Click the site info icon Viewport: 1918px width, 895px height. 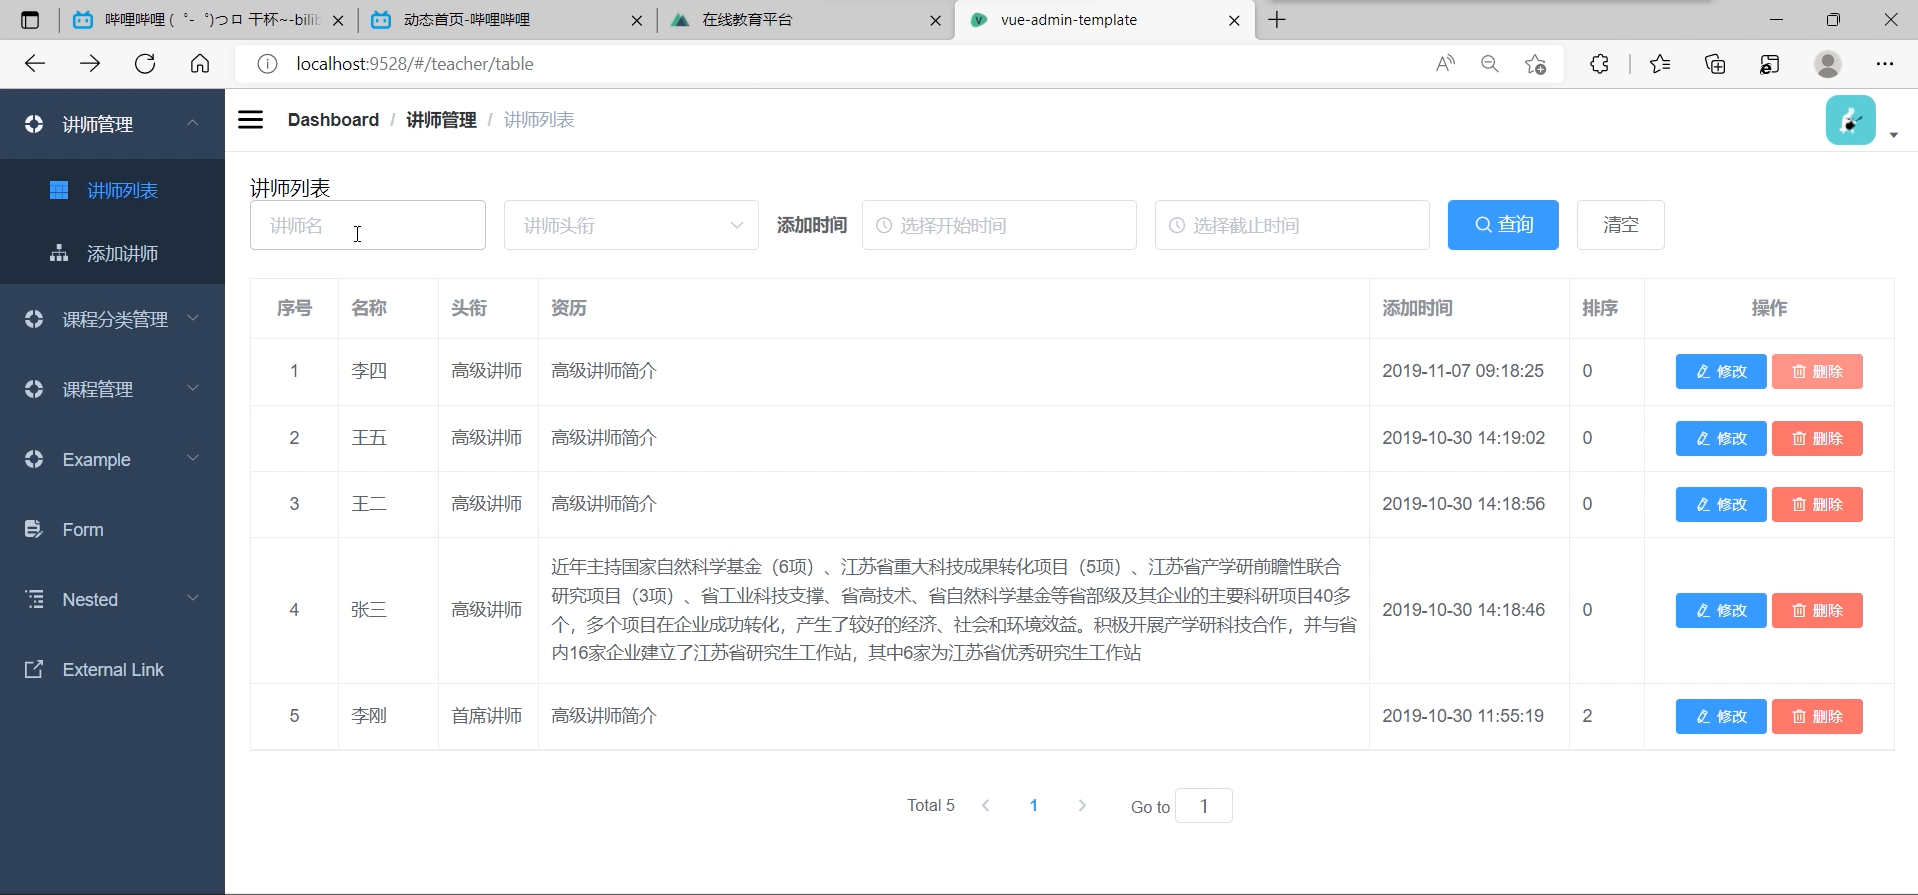coord(267,64)
